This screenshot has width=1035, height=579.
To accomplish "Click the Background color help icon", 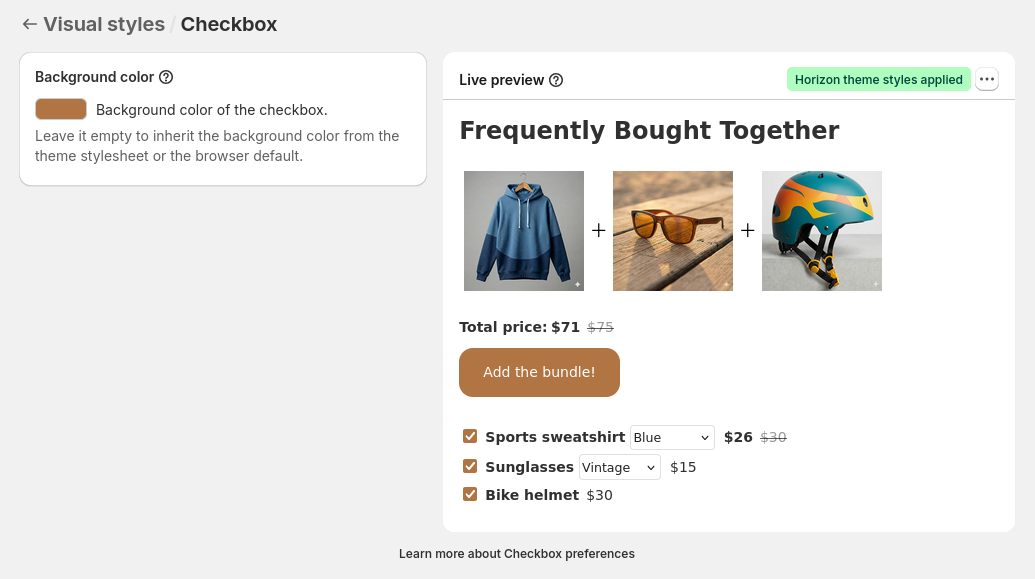I will [x=167, y=77].
